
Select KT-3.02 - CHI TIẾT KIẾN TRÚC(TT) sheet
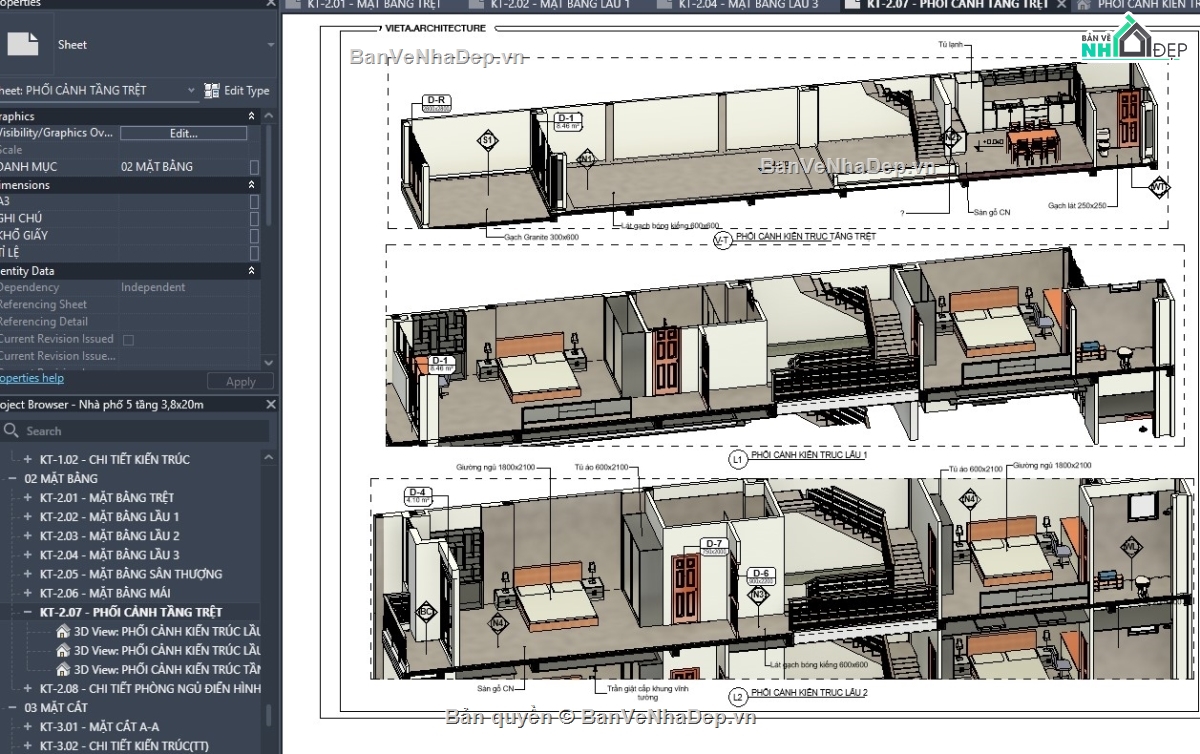[x=124, y=745]
